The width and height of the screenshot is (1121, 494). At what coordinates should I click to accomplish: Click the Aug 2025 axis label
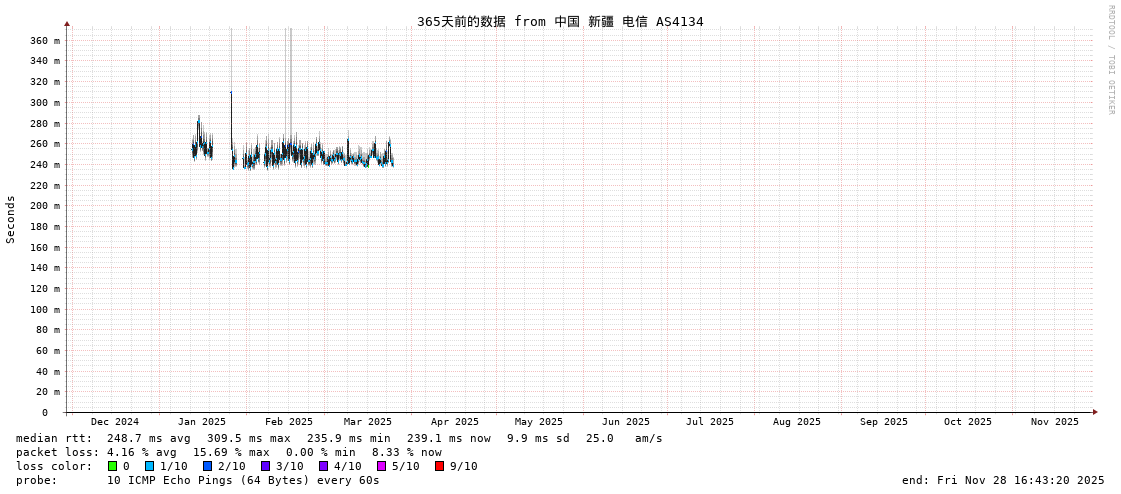pyautogui.click(x=796, y=422)
